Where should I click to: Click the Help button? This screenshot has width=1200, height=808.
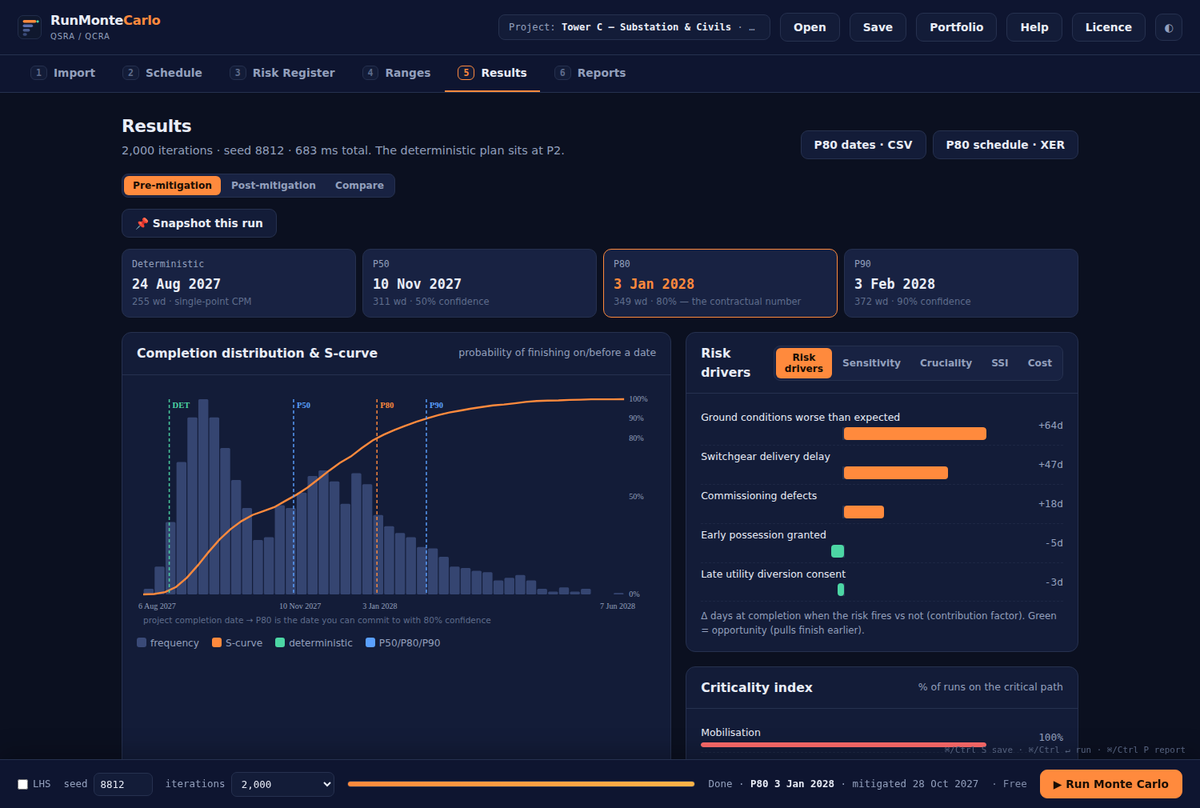1034,27
